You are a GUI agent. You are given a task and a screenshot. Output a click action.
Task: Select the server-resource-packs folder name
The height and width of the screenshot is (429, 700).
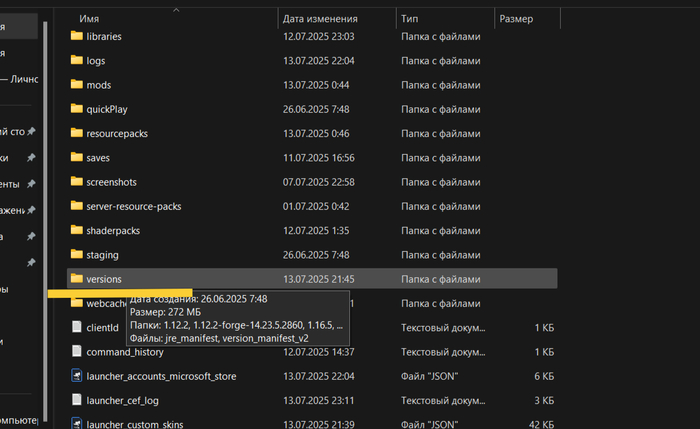[x=133, y=206]
